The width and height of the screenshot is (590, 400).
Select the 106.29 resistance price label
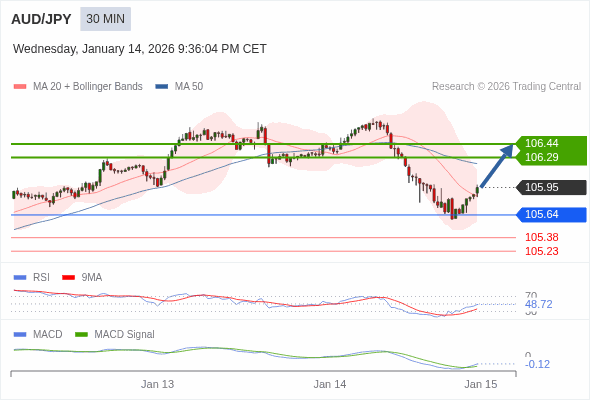pos(541,157)
